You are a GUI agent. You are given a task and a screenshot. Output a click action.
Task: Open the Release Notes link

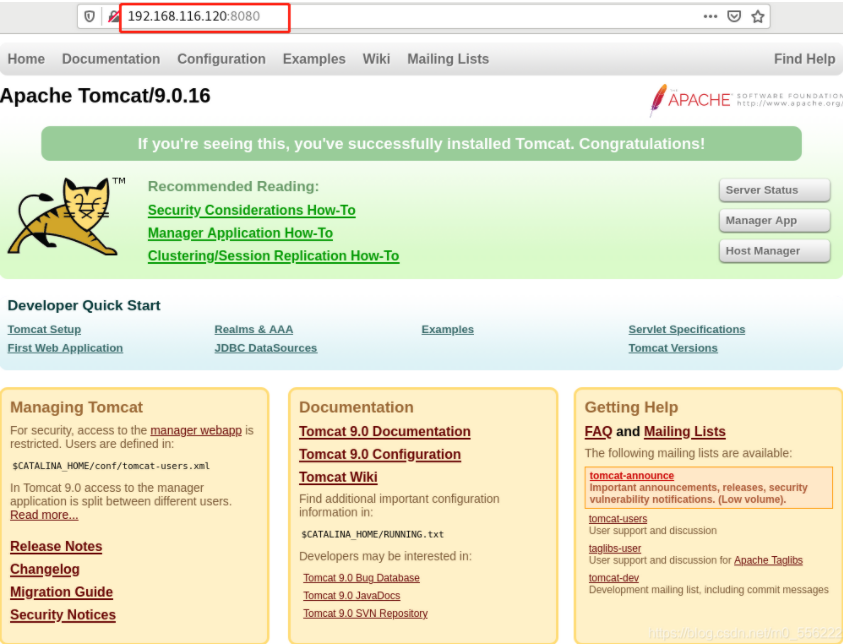coord(56,546)
